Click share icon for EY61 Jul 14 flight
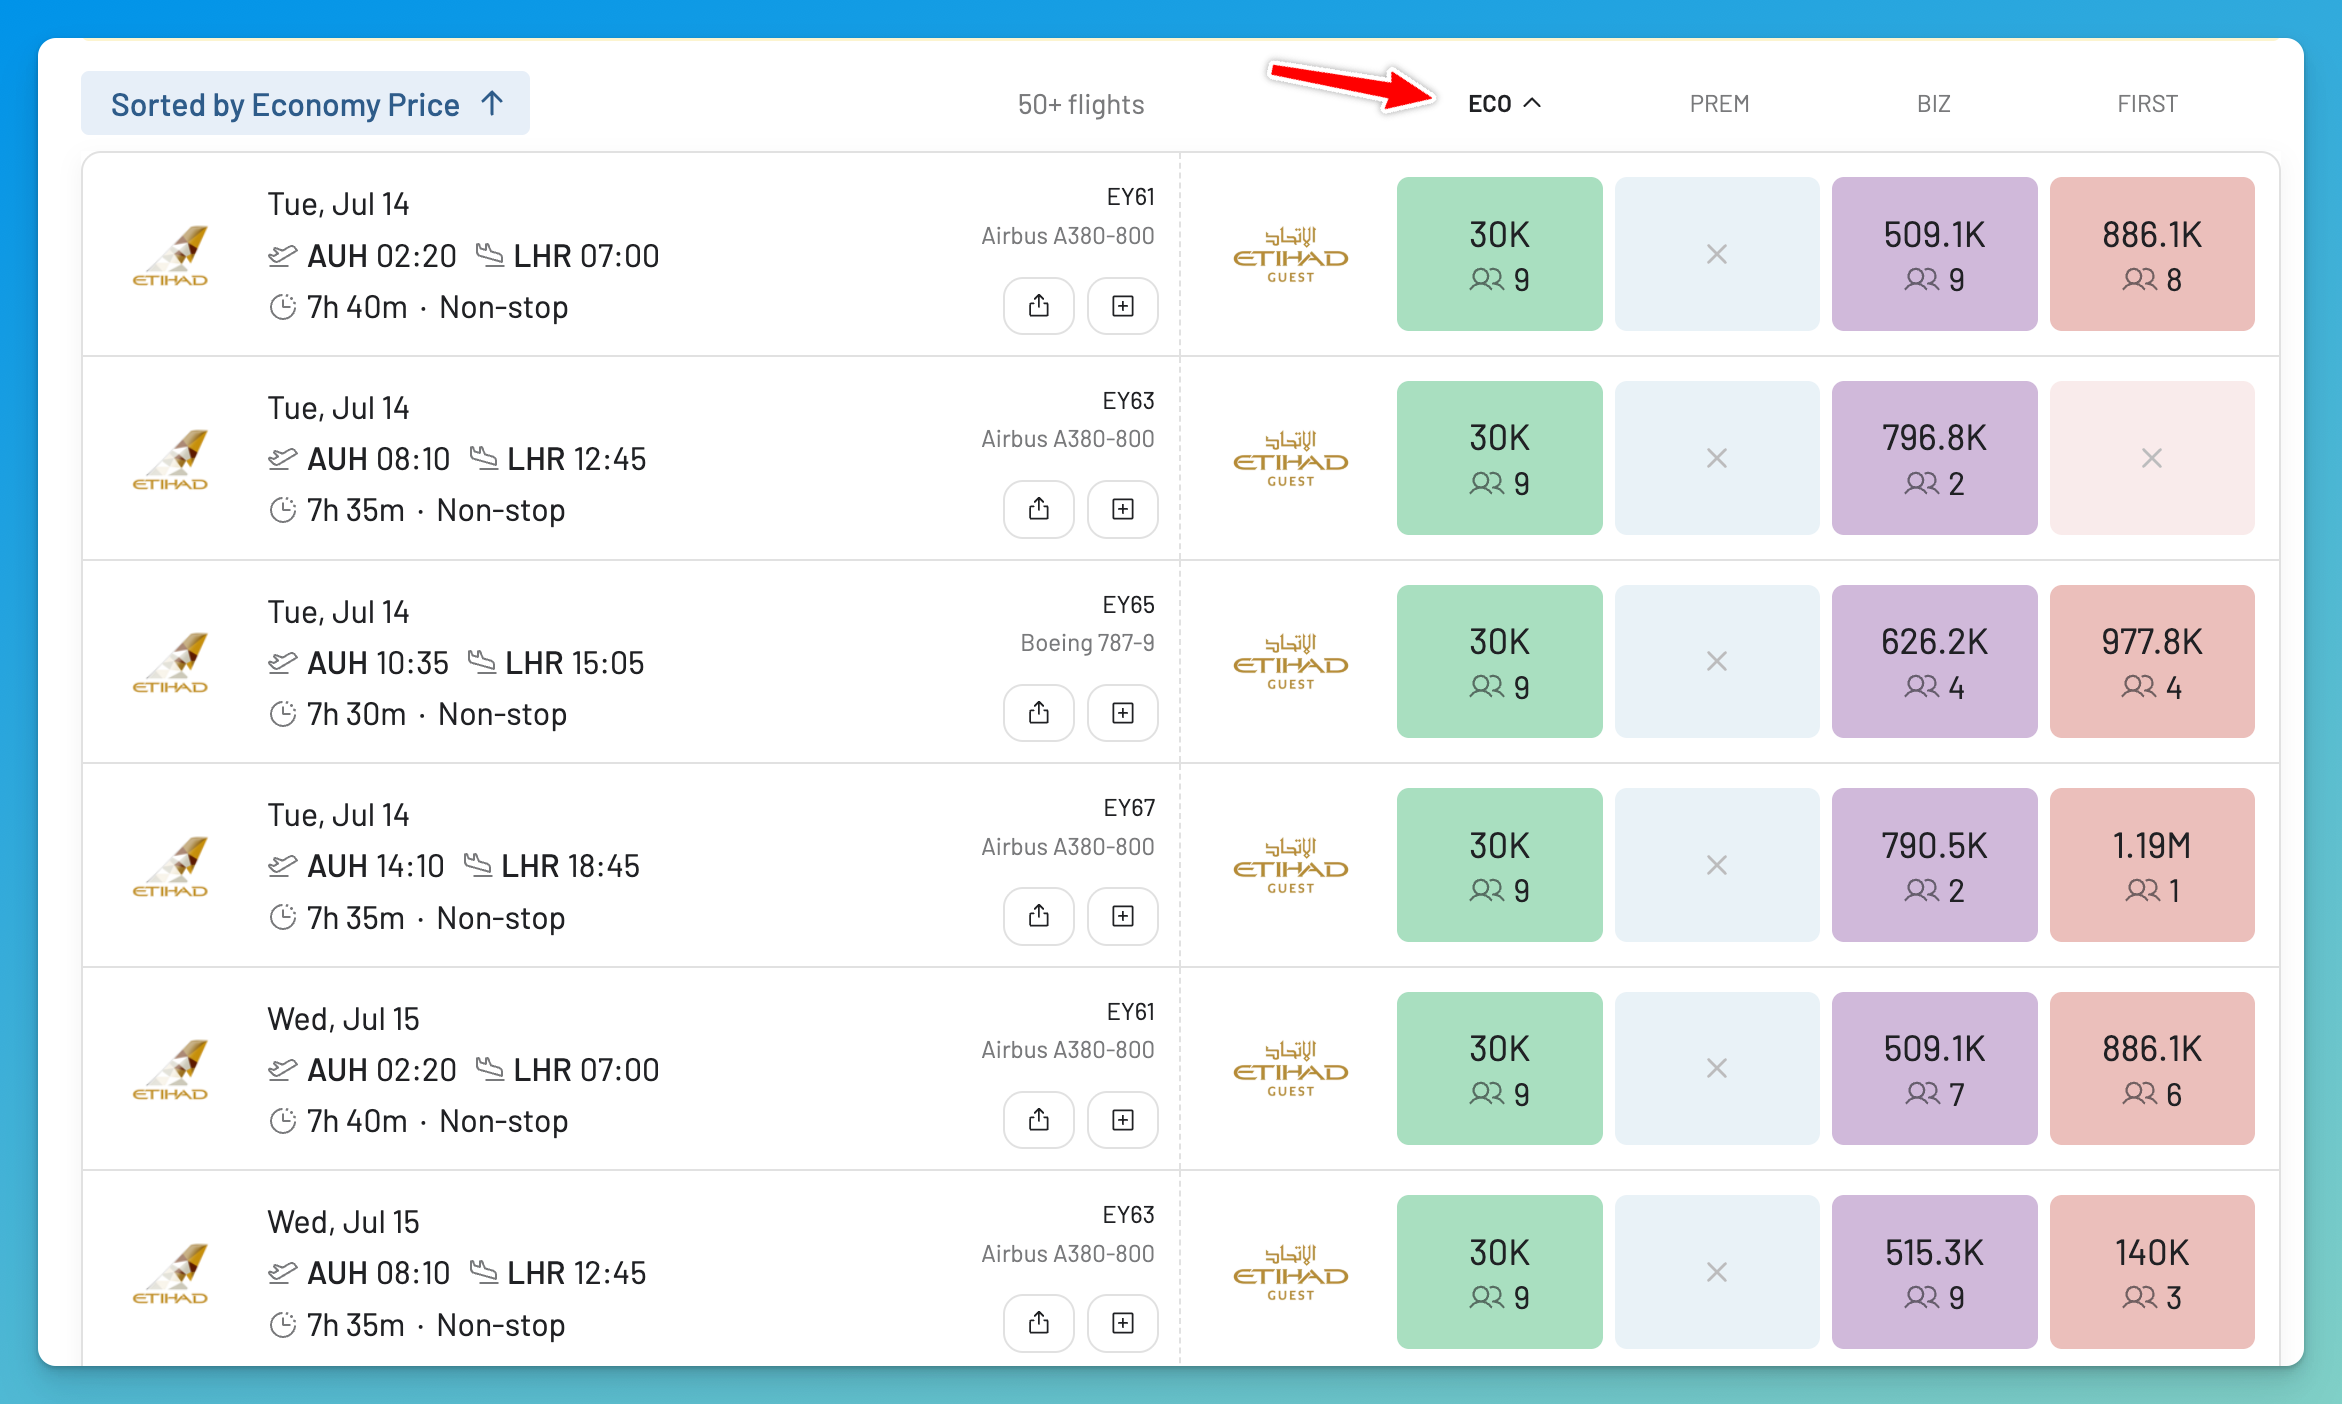The width and height of the screenshot is (2342, 1404). pyautogui.click(x=1039, y=306)
